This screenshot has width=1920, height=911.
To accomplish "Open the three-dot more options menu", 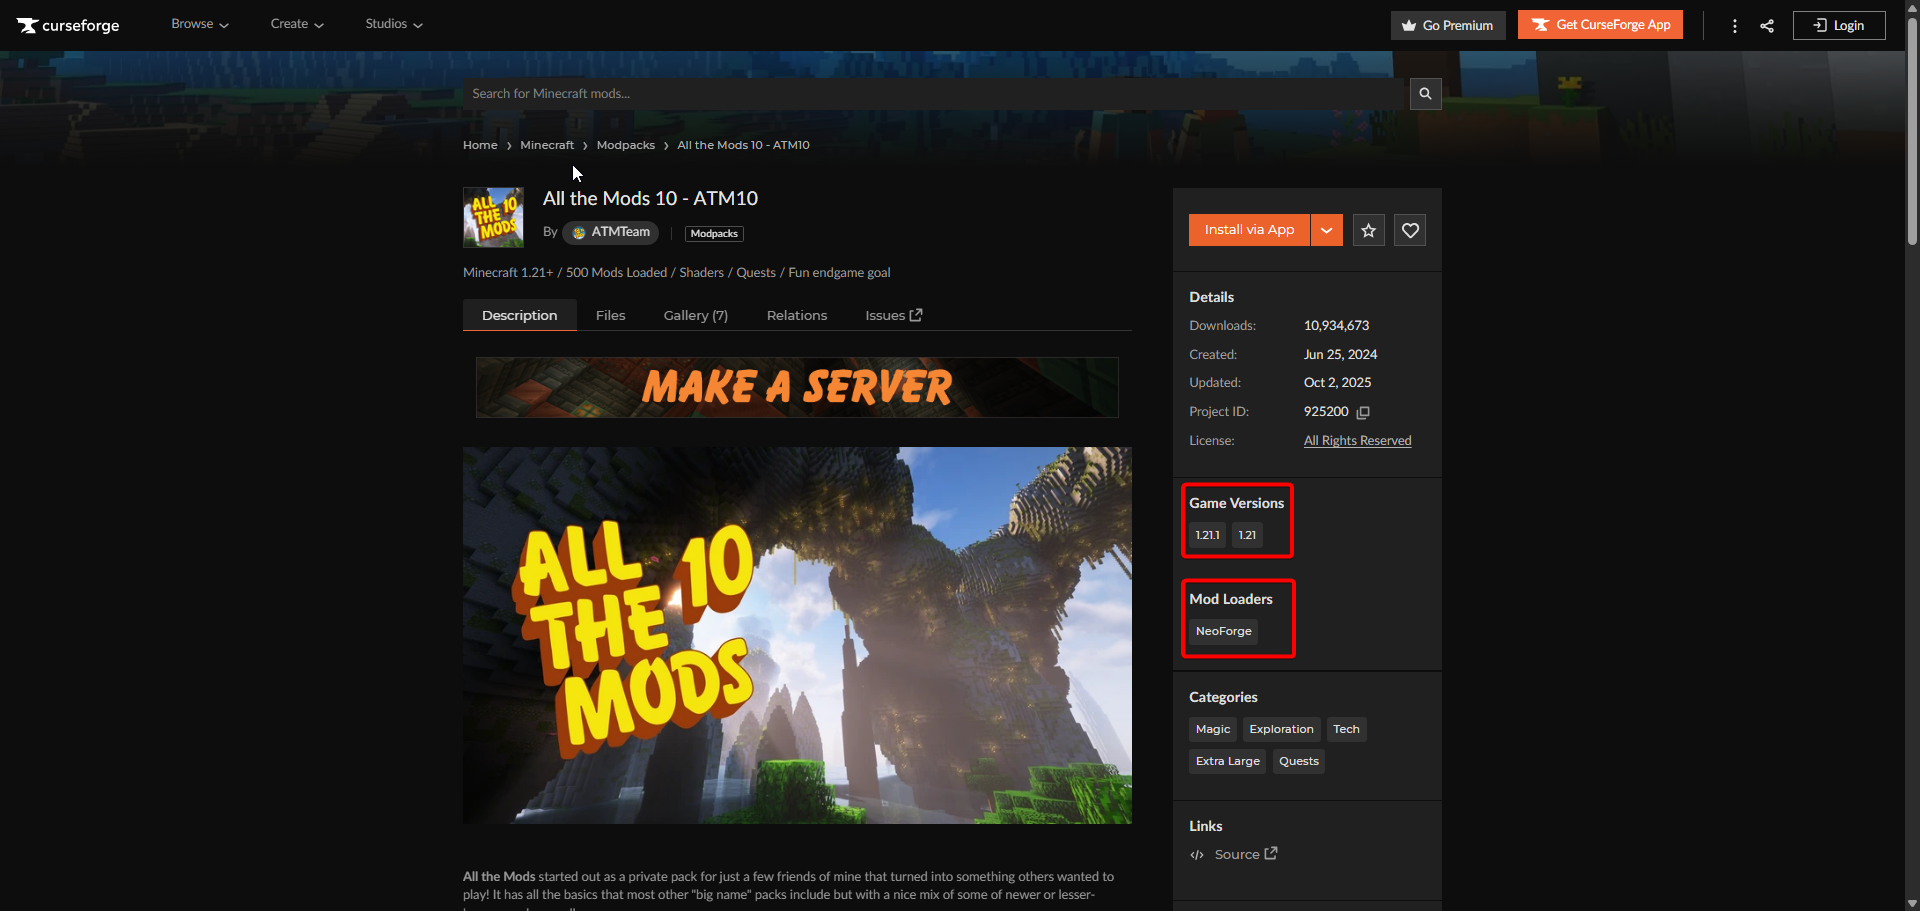I will [x=1734, y=26].
